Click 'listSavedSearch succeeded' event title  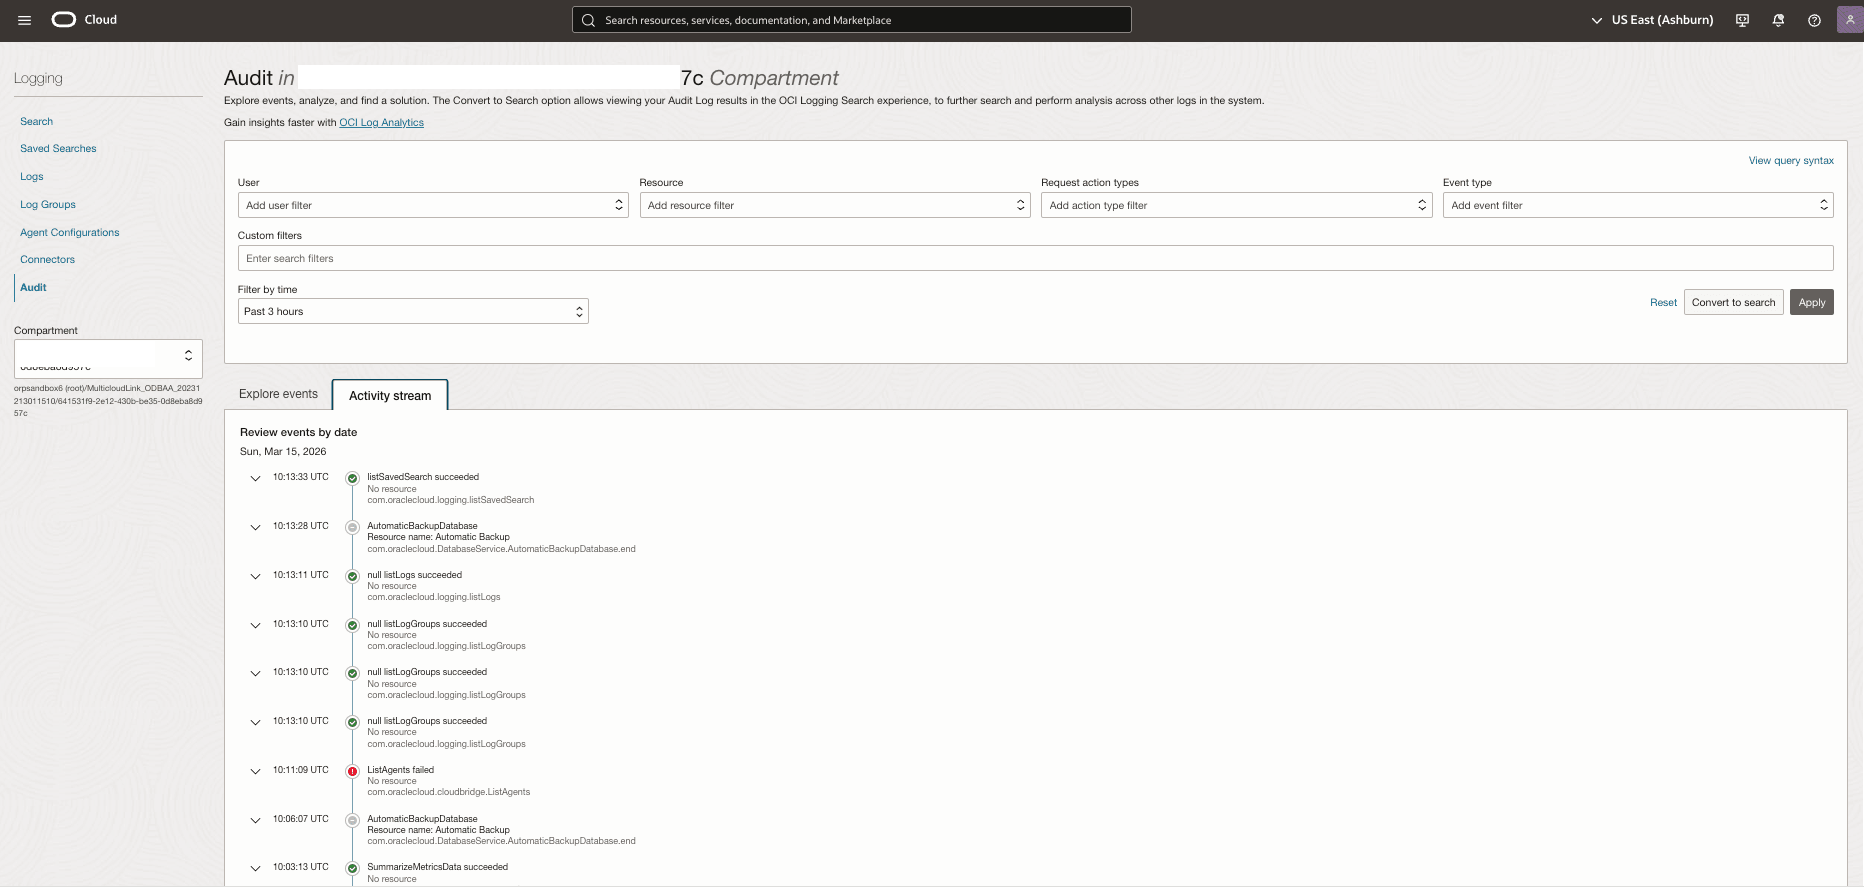coord(423,477)
